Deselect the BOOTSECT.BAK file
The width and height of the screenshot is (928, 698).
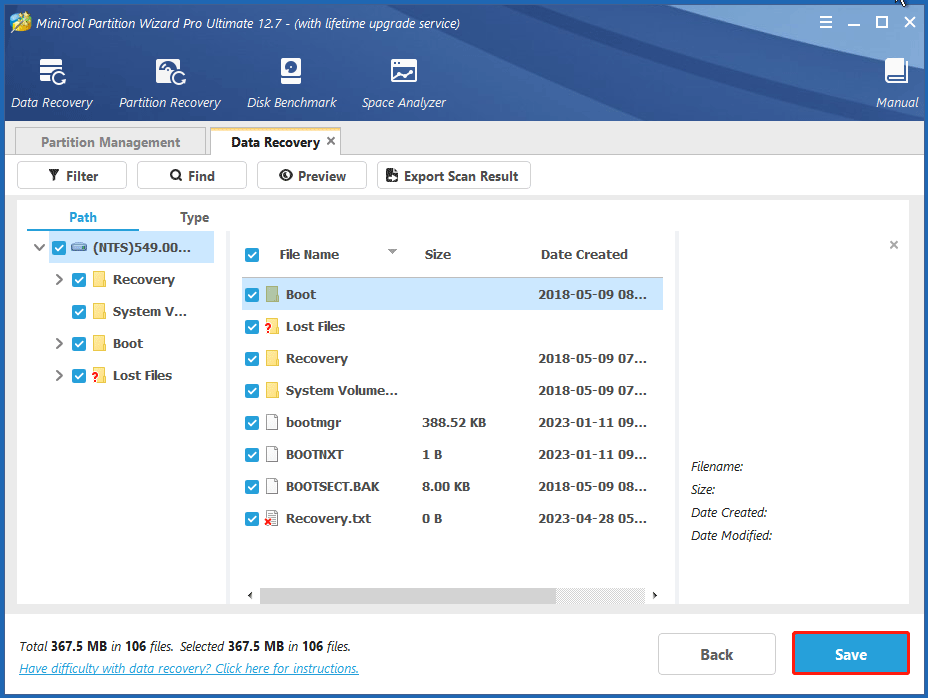tap(252, 486)
